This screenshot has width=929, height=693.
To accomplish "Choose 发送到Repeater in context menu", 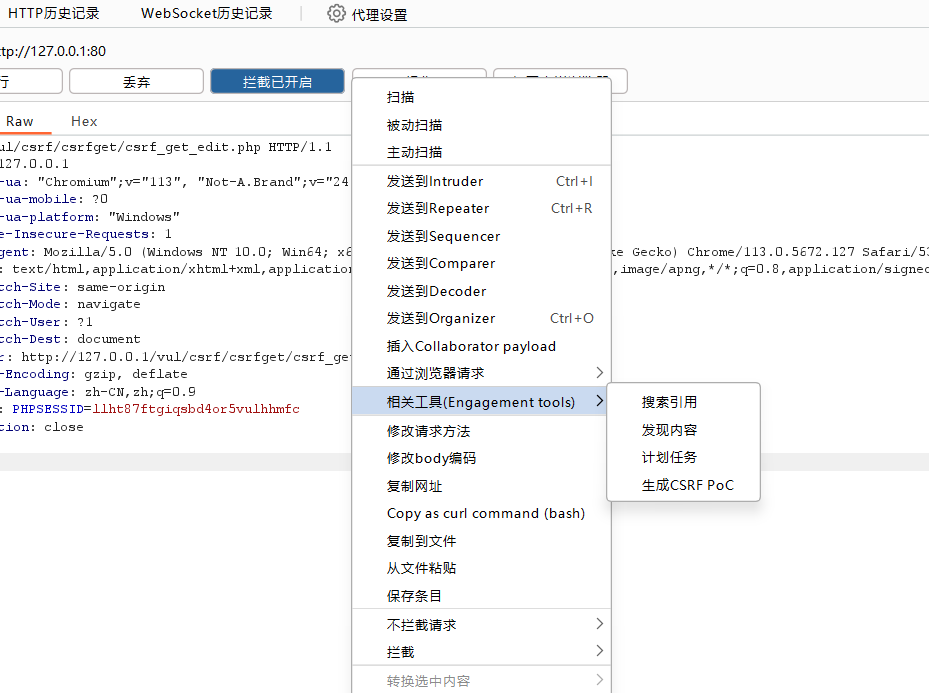I will 438,208.
